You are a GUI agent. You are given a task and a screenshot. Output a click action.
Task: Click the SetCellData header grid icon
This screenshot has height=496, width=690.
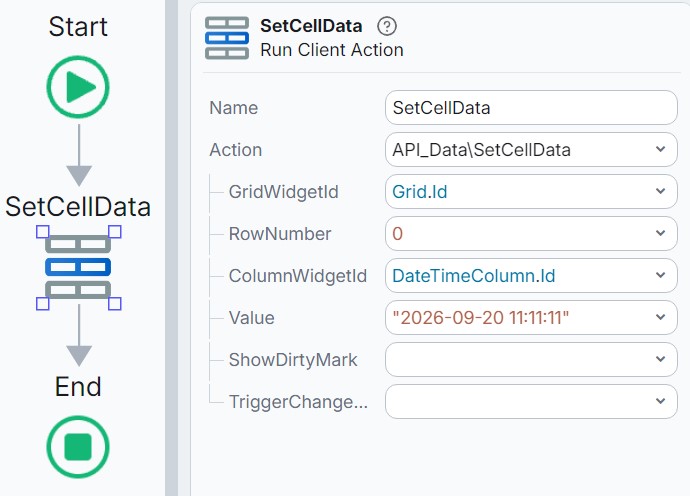227,38
